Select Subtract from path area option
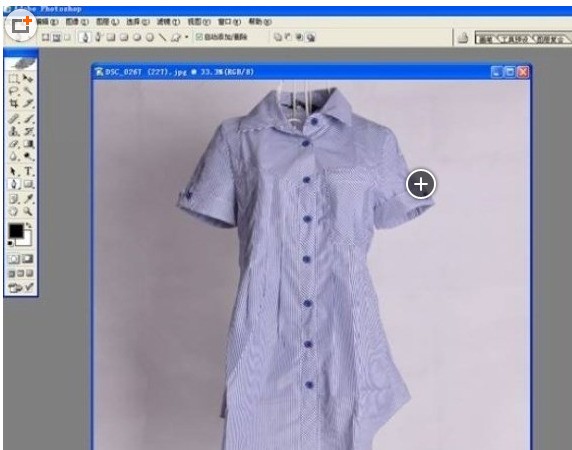572x450 pixels. click(x=289, y=37)
